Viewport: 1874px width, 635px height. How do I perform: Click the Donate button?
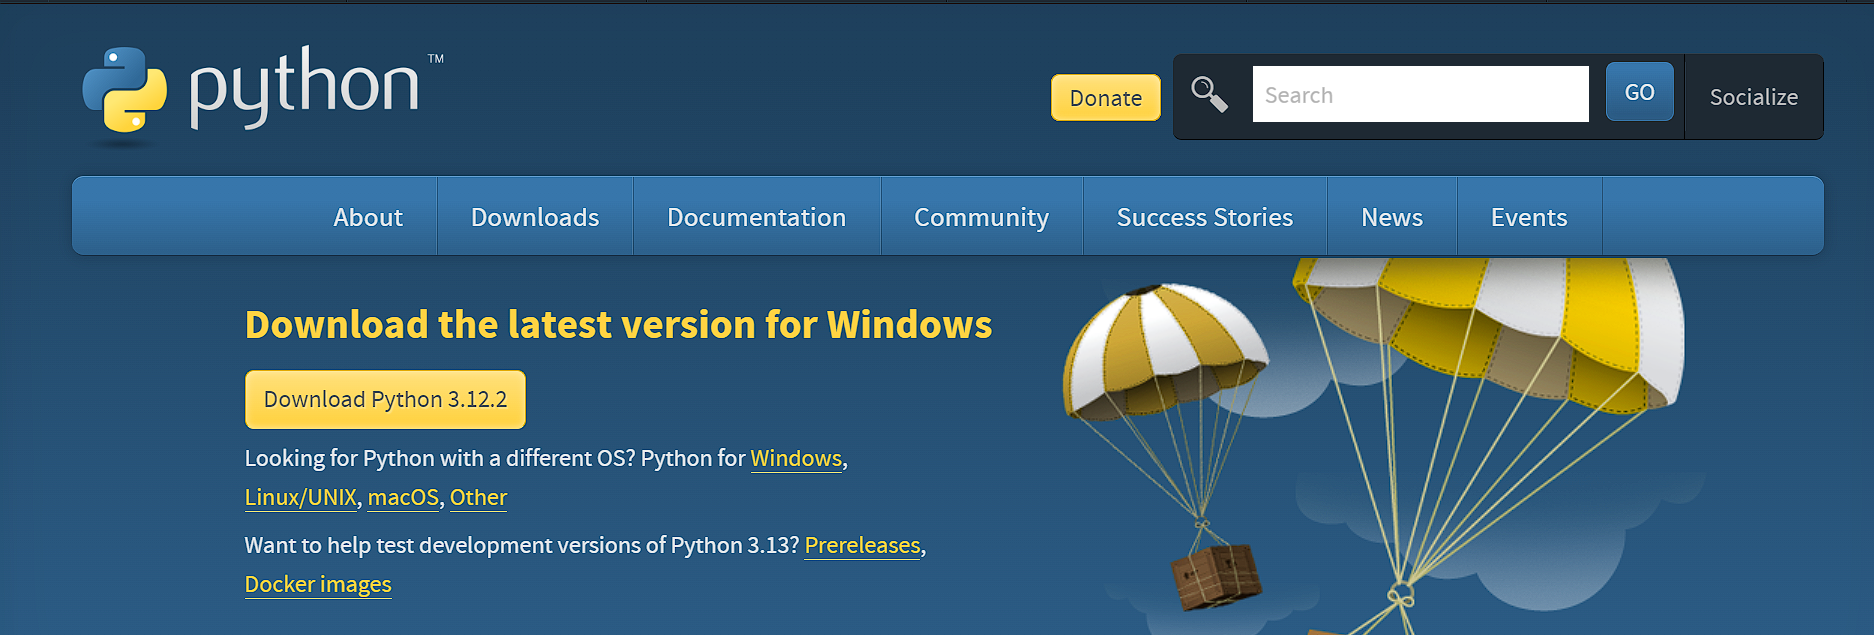pos(1106,98)
